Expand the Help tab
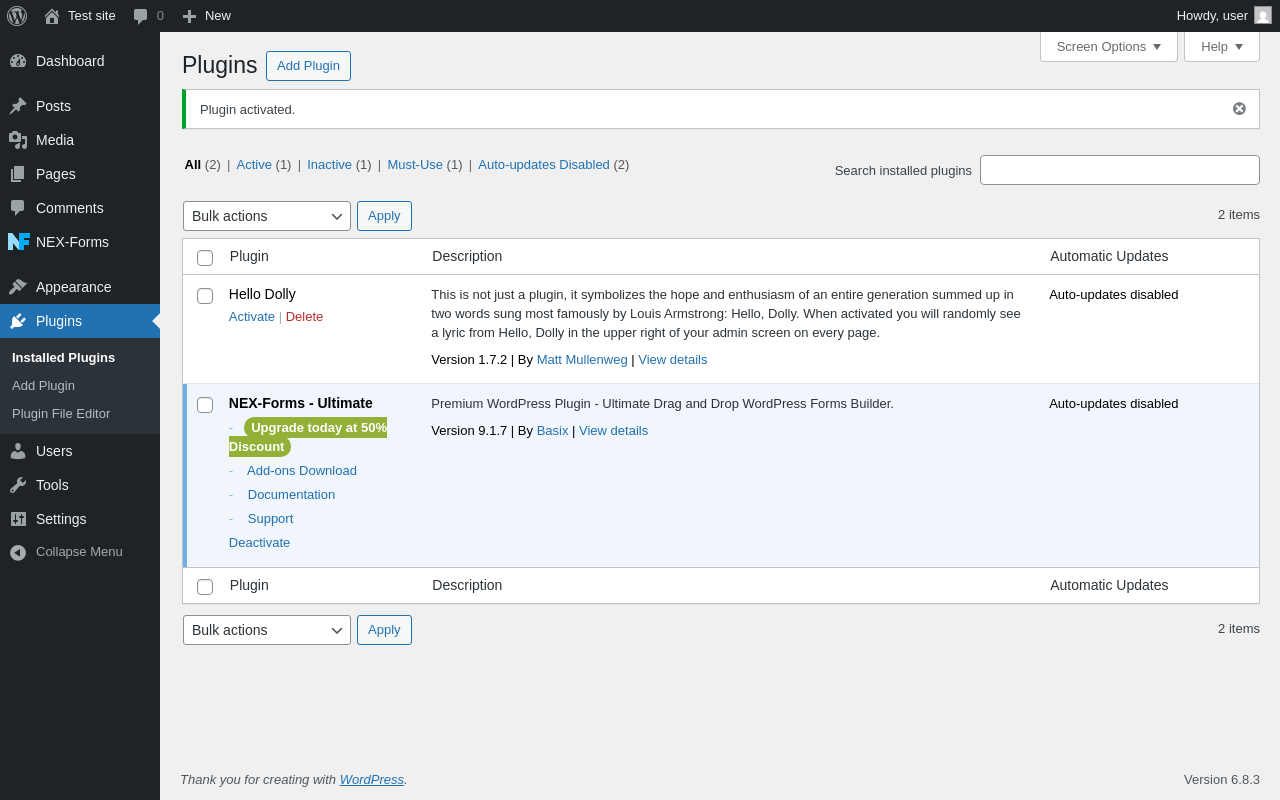The height and width of the screenshot is (800, 1280). pyautogui.click(x=1221, y=46)
